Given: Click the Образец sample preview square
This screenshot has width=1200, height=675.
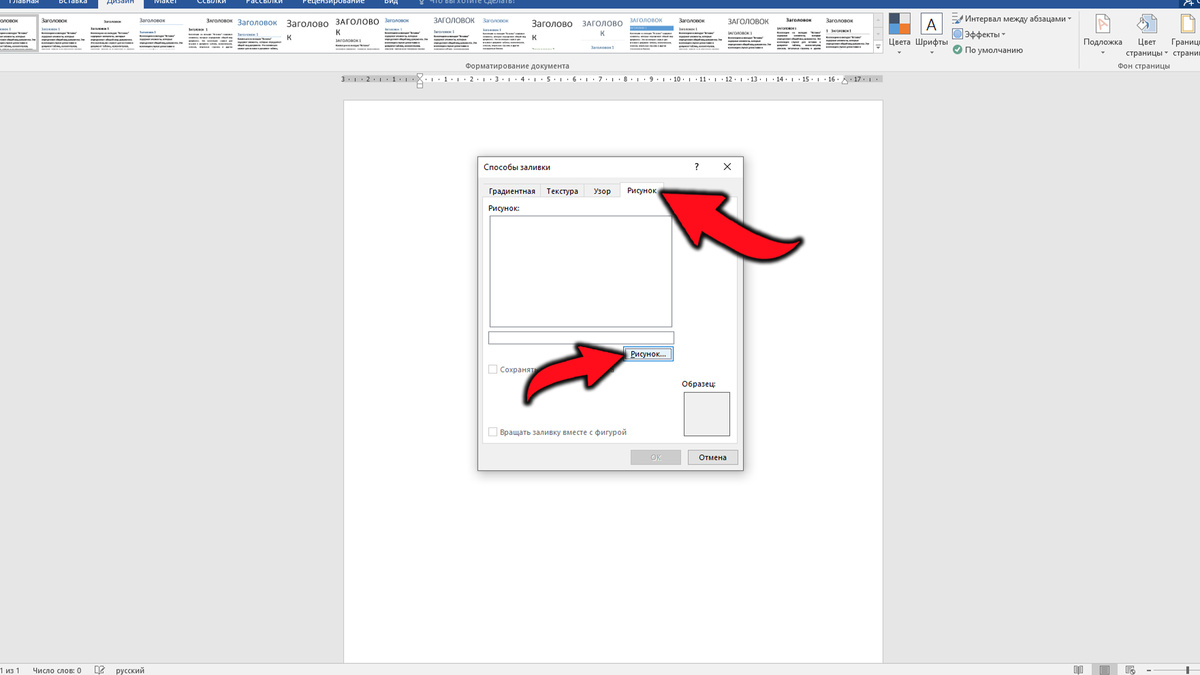Looking at the screenshot, I should click(707, 414).
